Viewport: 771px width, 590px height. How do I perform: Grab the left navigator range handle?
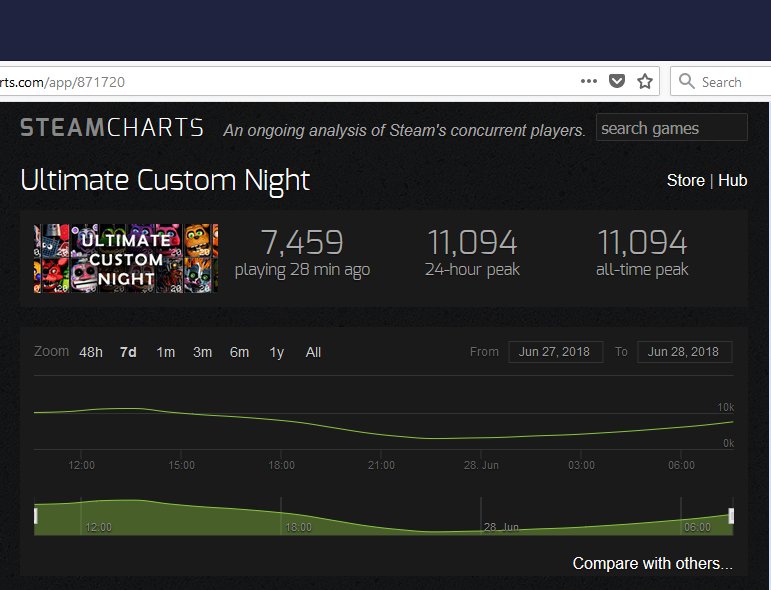point(36,516)
